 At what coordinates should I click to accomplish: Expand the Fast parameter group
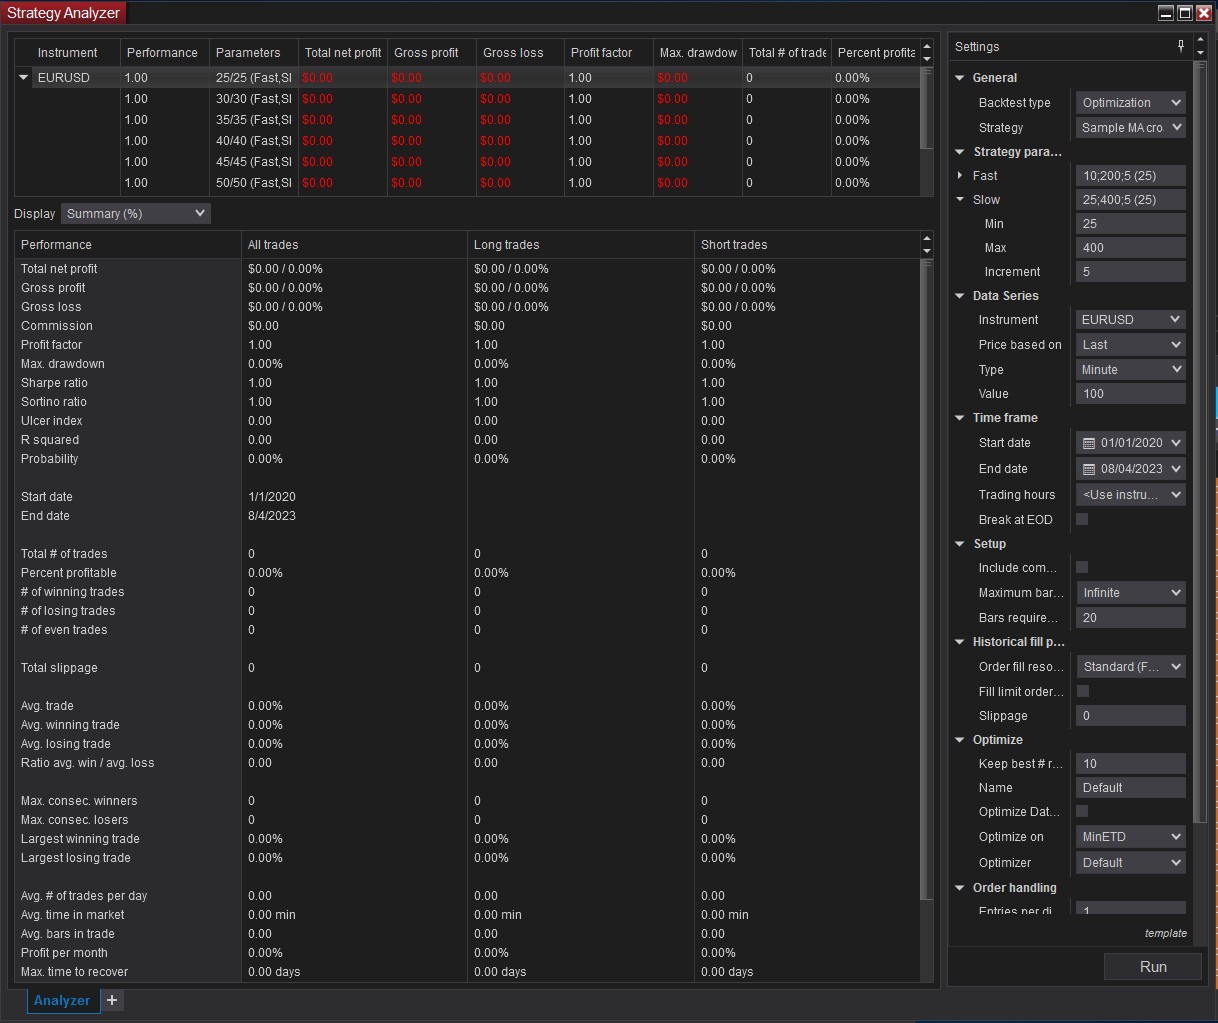tap(960, 175)
